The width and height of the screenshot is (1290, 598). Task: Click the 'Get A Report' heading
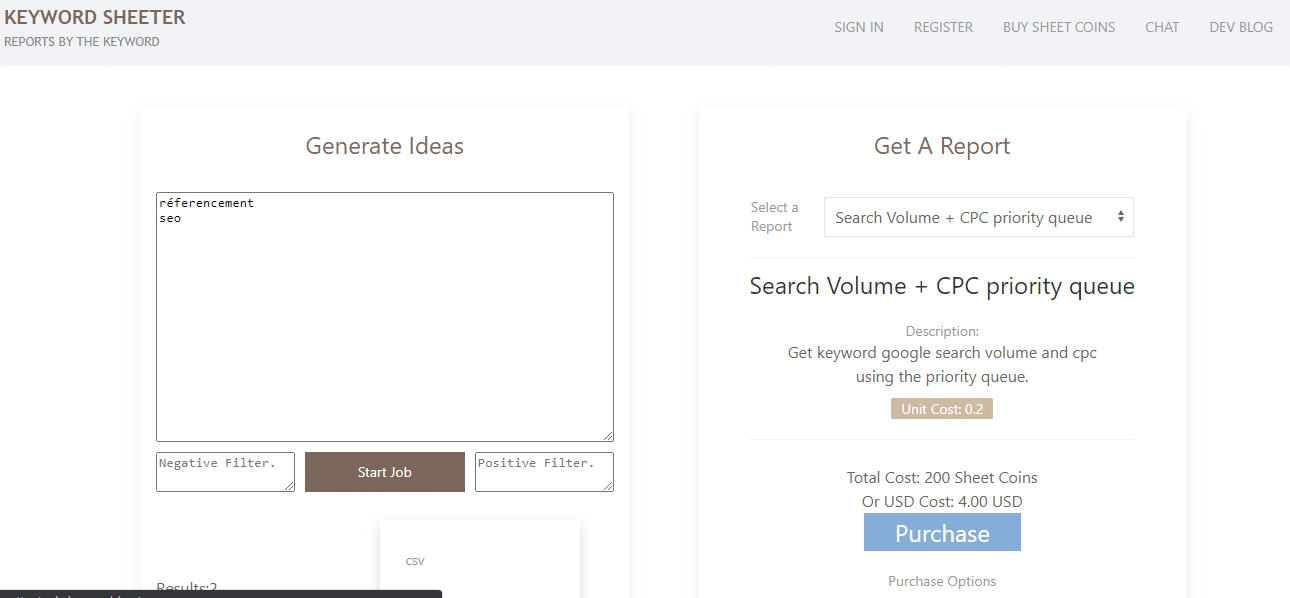pyautogui.click(x=942, y=146)
